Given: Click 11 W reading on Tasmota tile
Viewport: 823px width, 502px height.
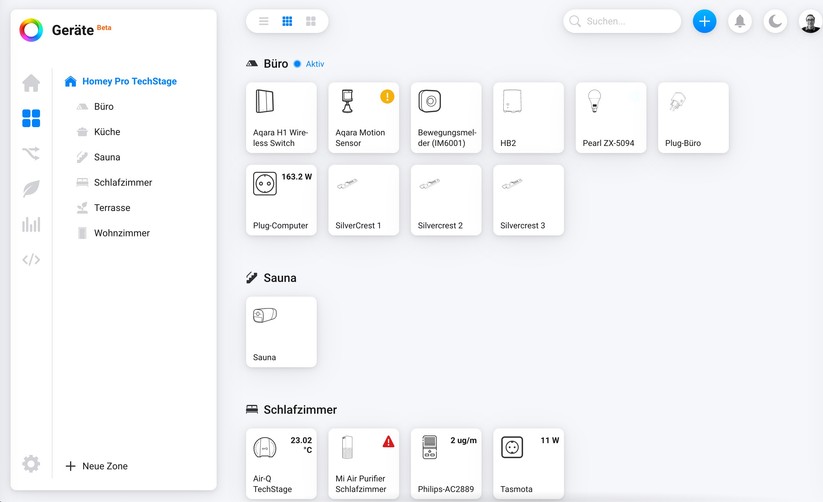Looking at the screenshot, I should (550, 441).
